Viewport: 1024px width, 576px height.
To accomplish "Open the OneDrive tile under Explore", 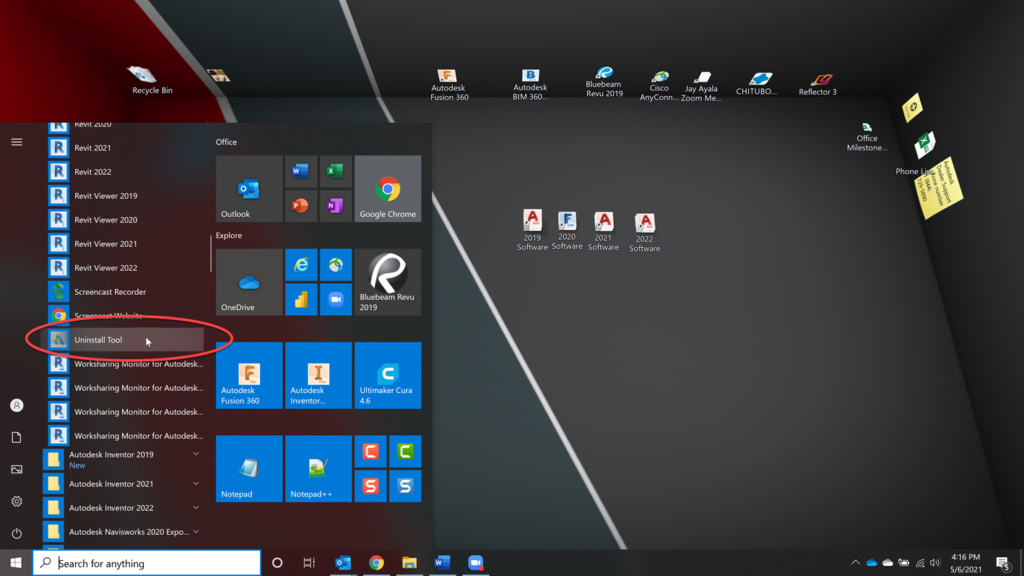I will click(x=248, y=281).
